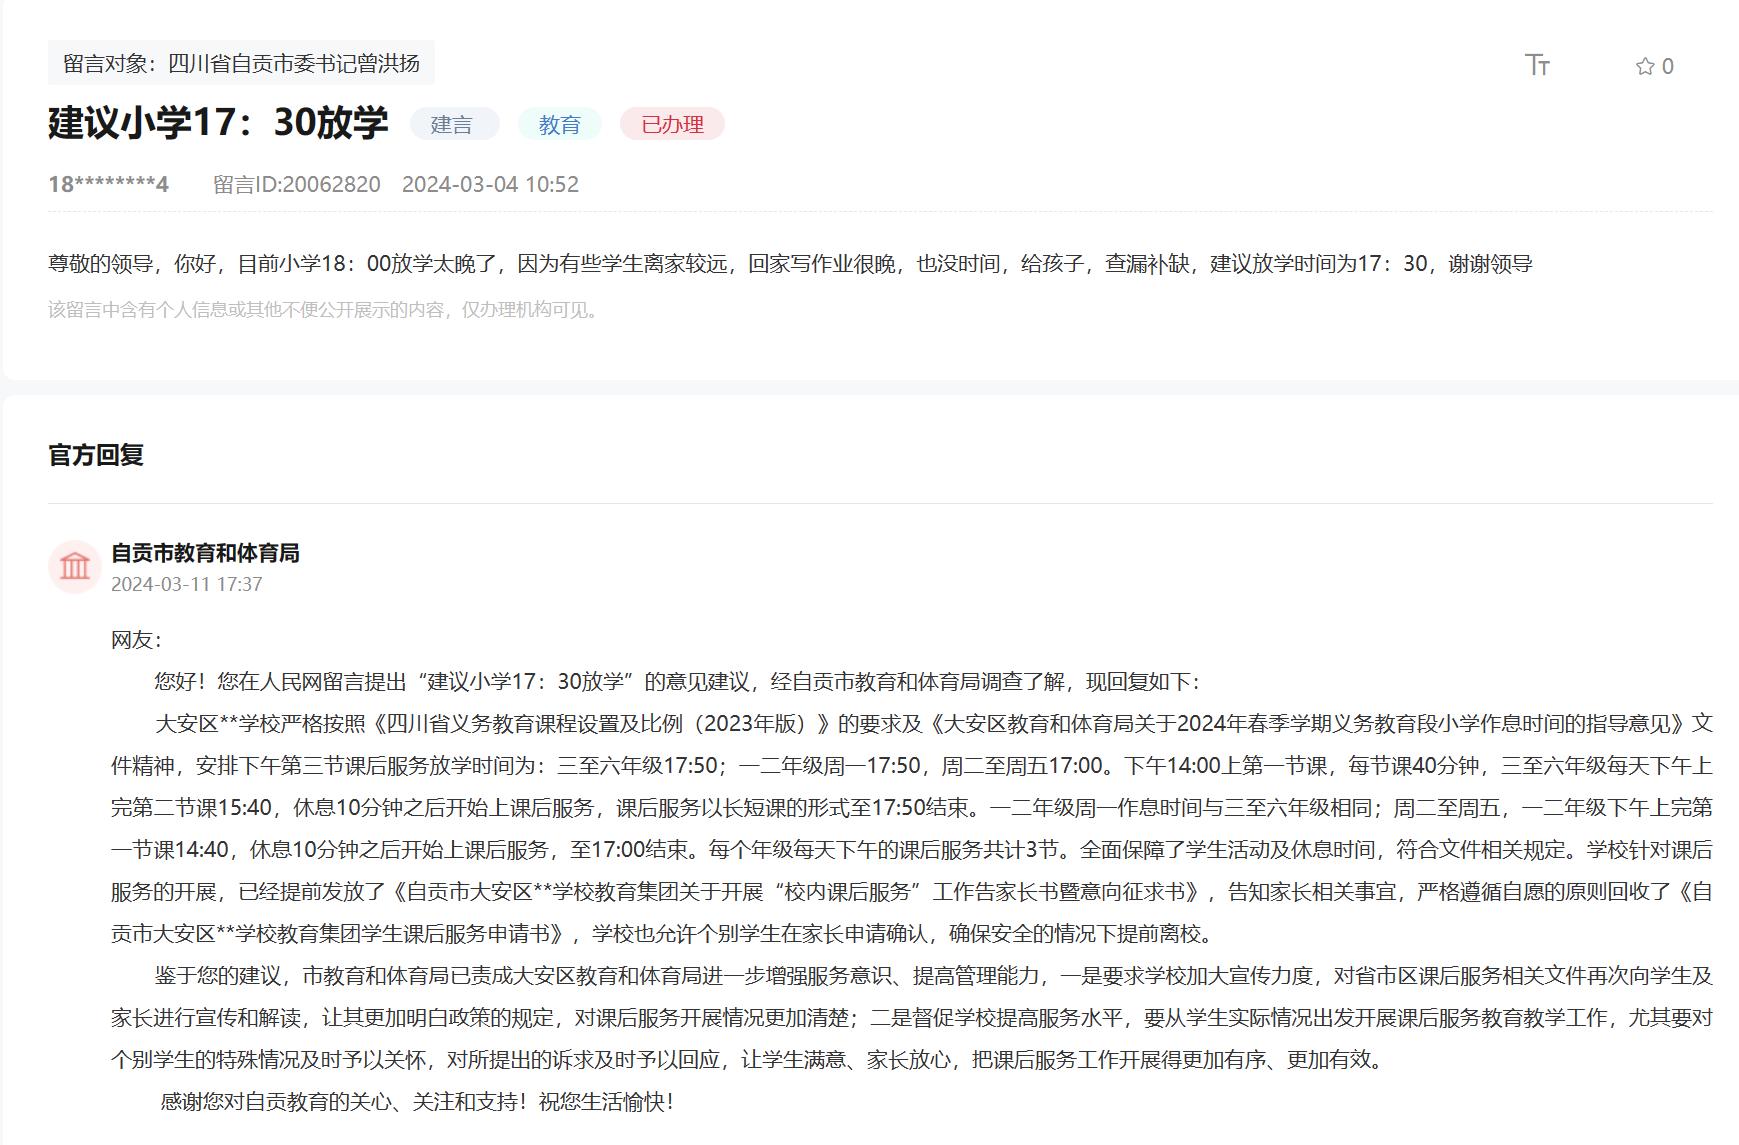
Task: Select the 教育 category tag
Action: pyautogui.click(x=559, y=124)
